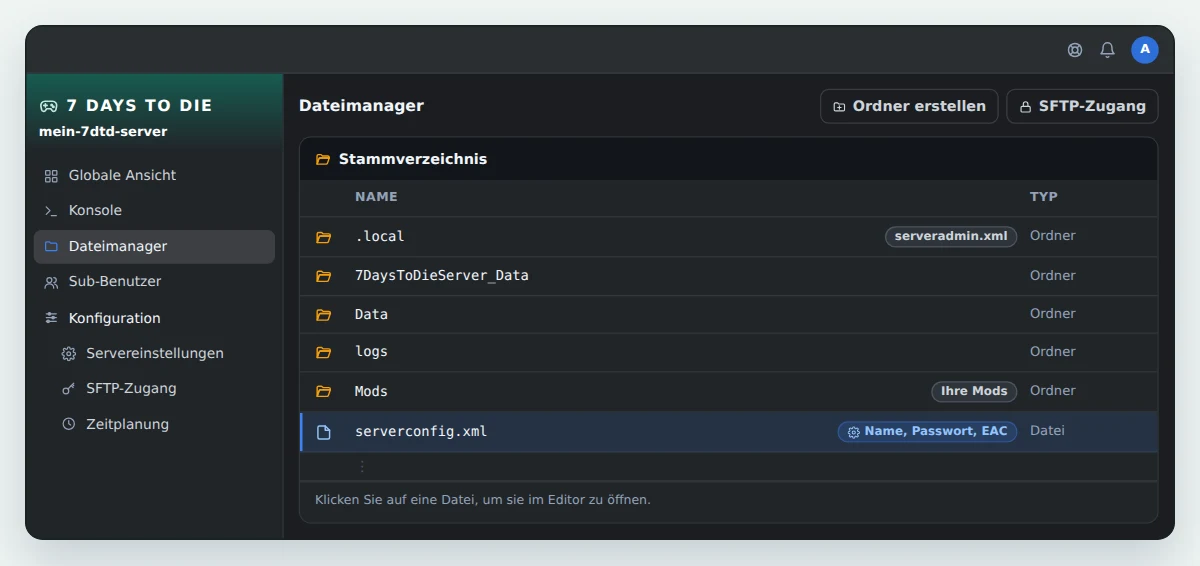Open Servereinstellungen under Konfiguration
1200x566 pixels.
154,354
